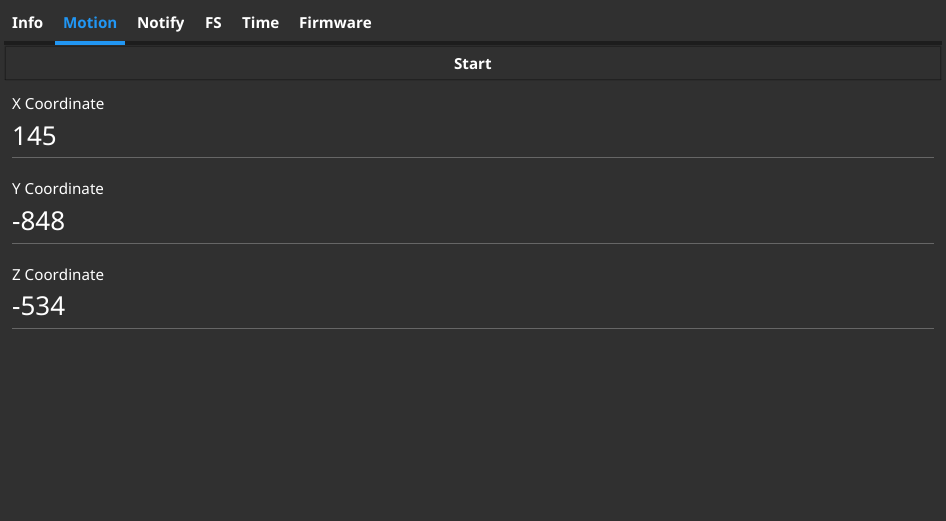946x521 pixels.
Task: Click the X Coordinate label
Action: 58,104
